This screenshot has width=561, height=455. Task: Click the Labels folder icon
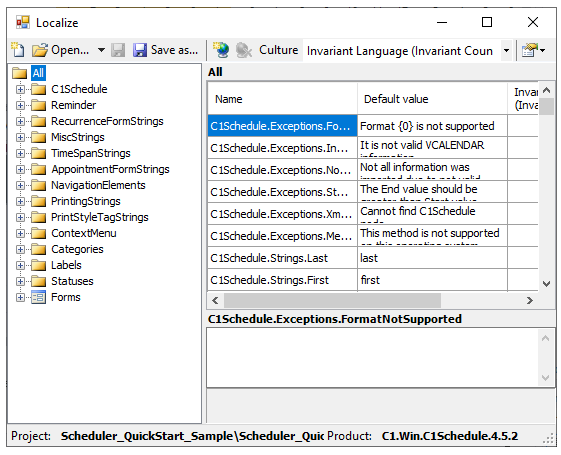pyautogui.click(x=39, y=265)
